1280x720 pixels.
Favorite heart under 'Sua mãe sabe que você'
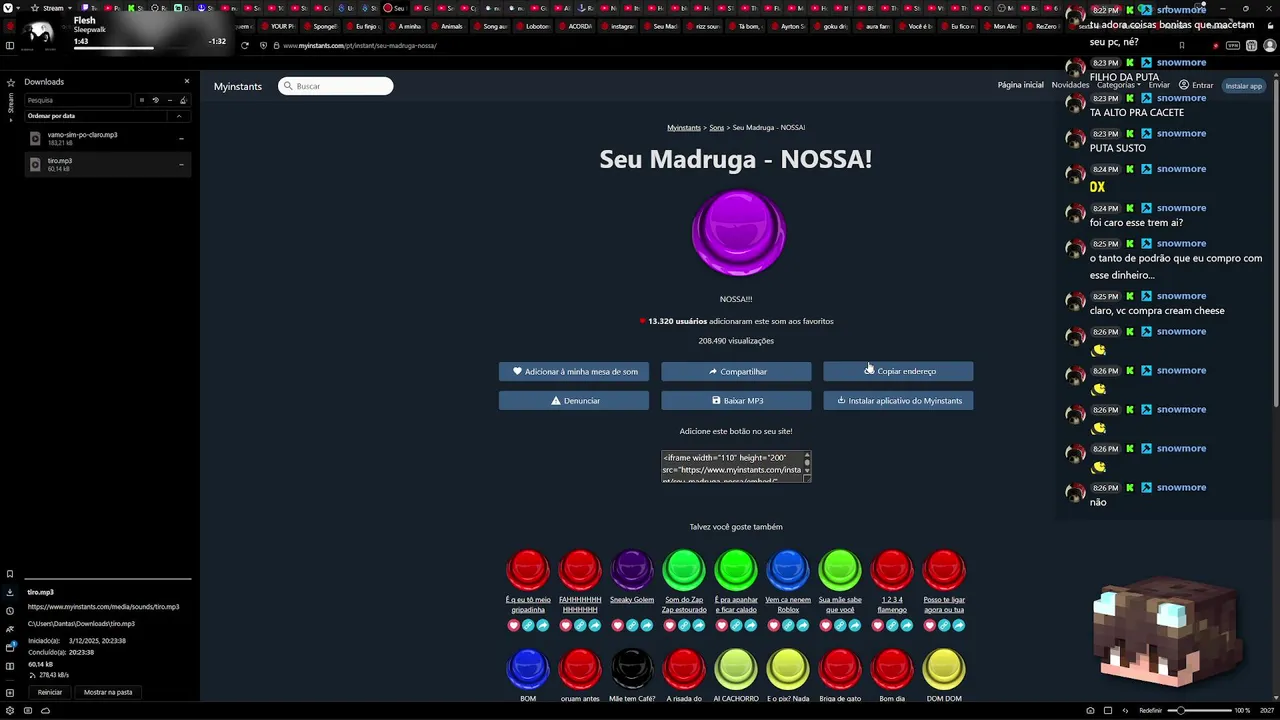[826, 626]
